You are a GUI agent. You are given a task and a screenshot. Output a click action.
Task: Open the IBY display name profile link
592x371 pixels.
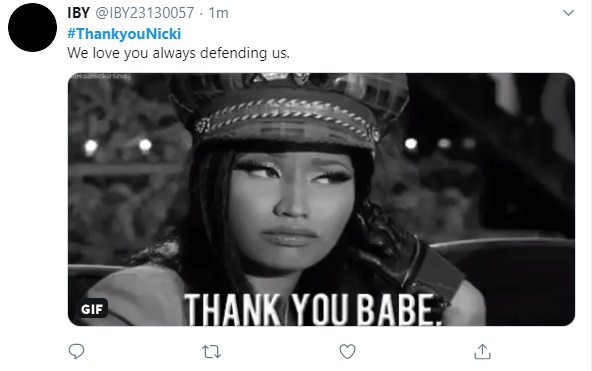click(79, 13)
